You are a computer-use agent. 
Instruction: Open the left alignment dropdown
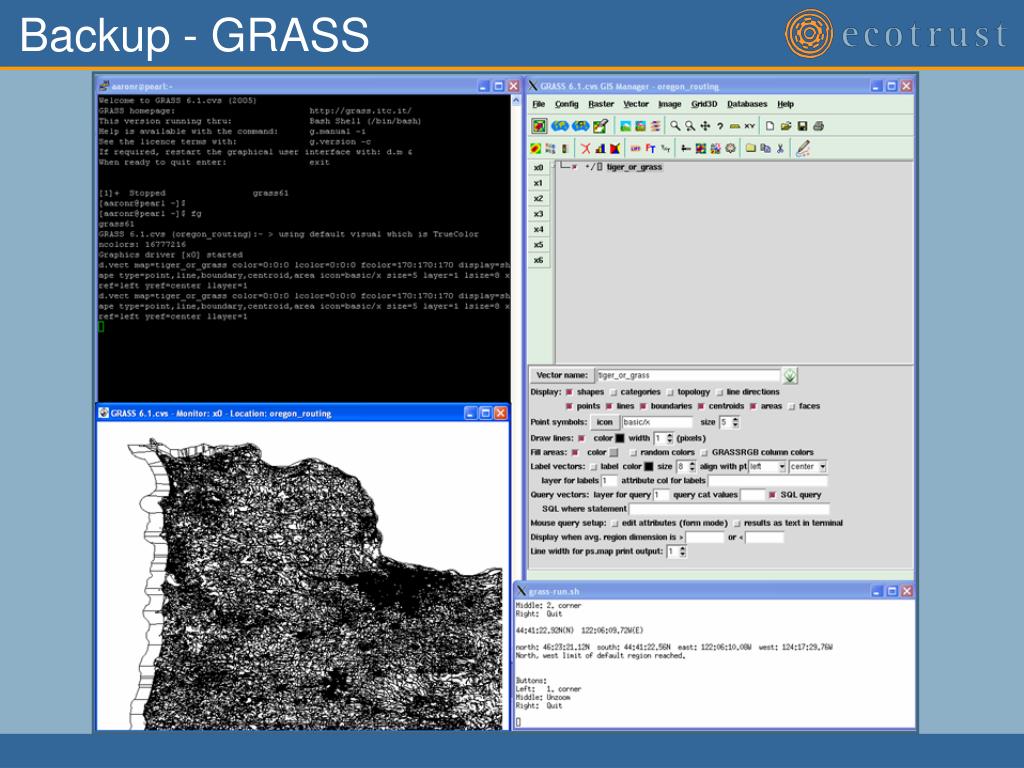782,467
